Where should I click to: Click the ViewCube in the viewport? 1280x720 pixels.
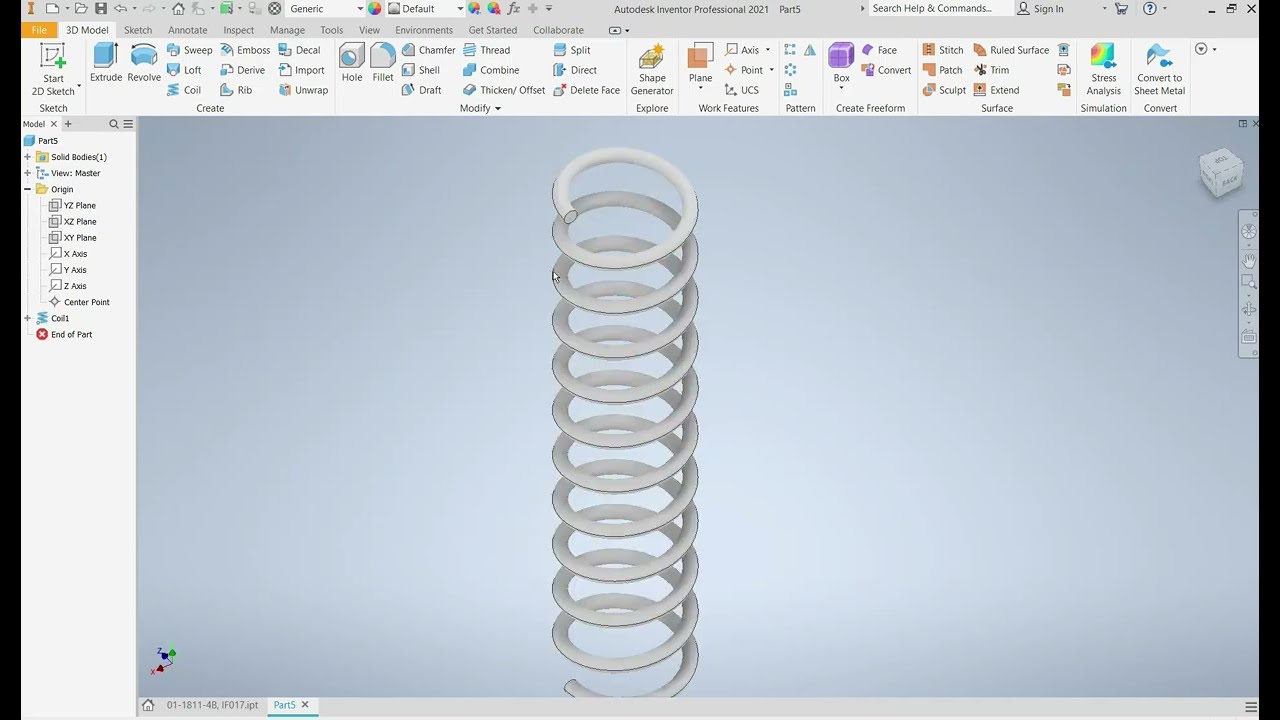point(1221,172)
